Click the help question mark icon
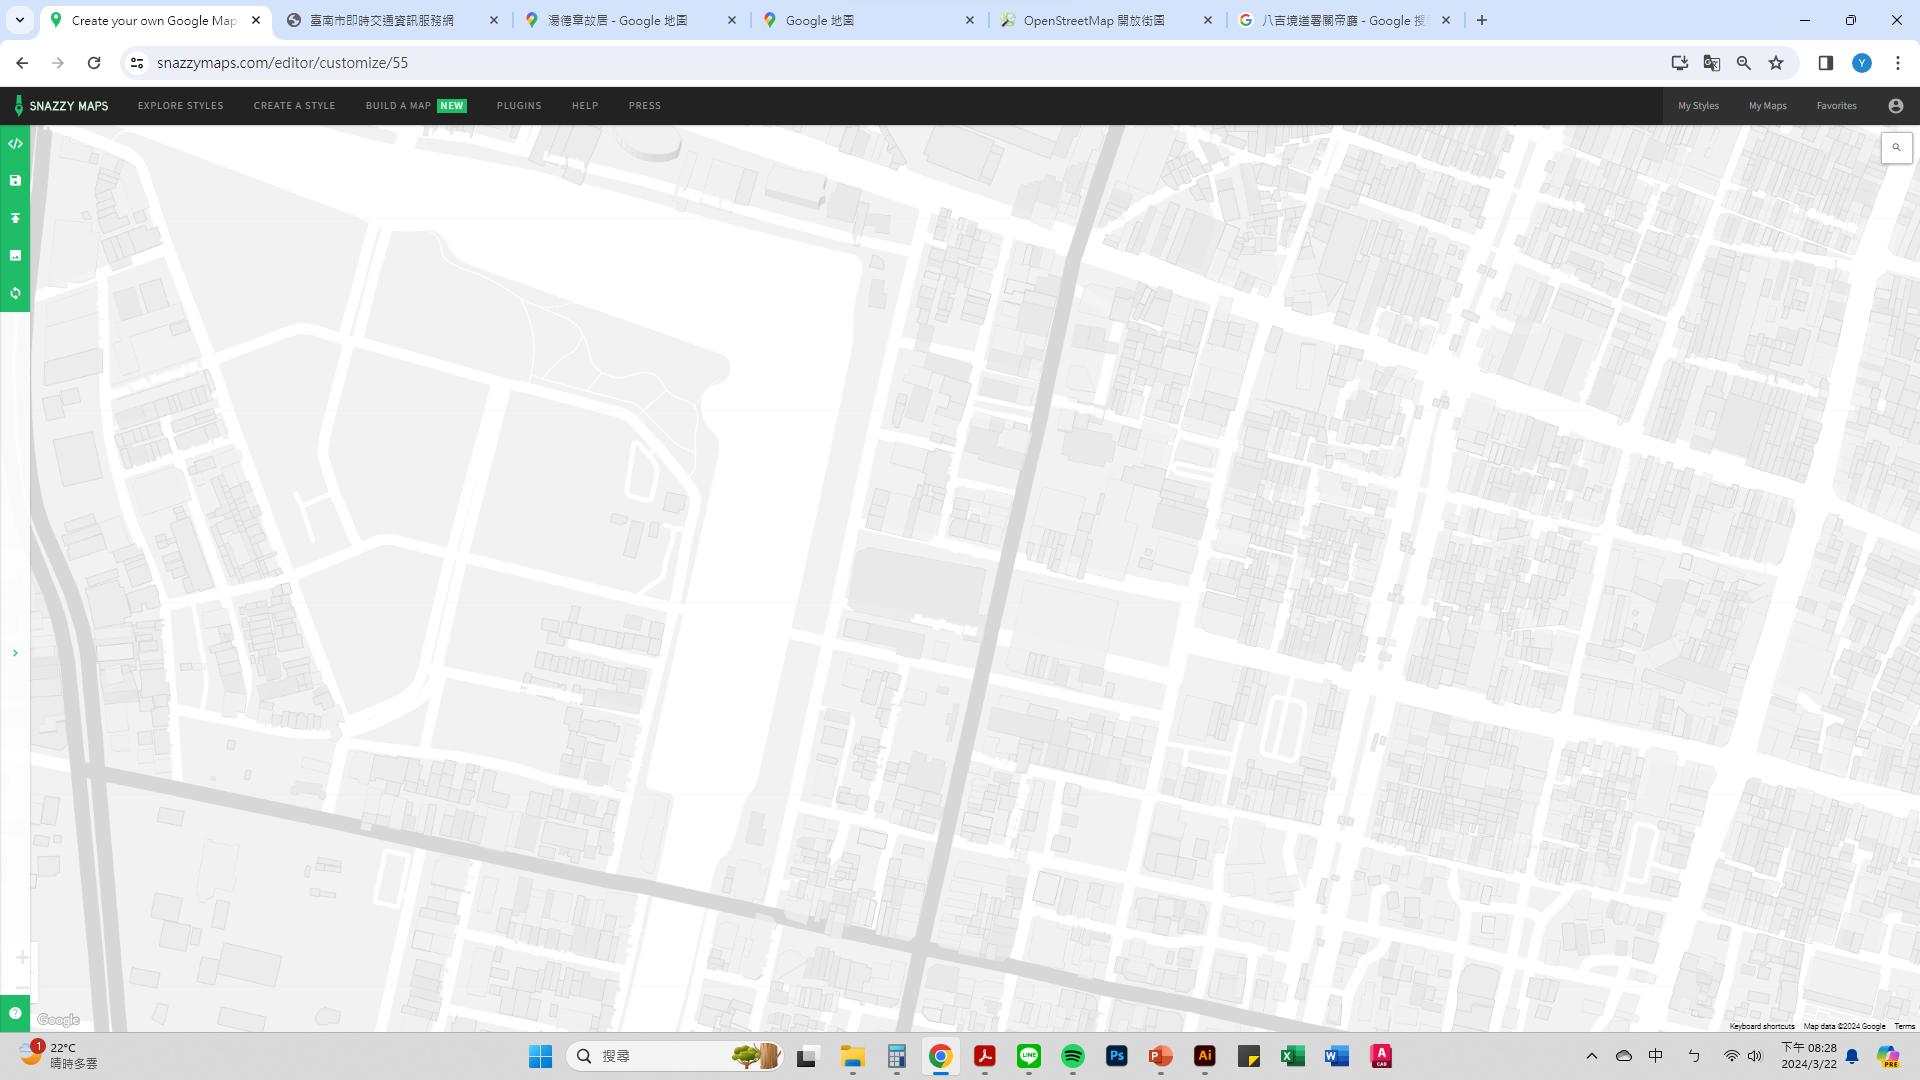1920x1080 pixels. pos(15,1013)
